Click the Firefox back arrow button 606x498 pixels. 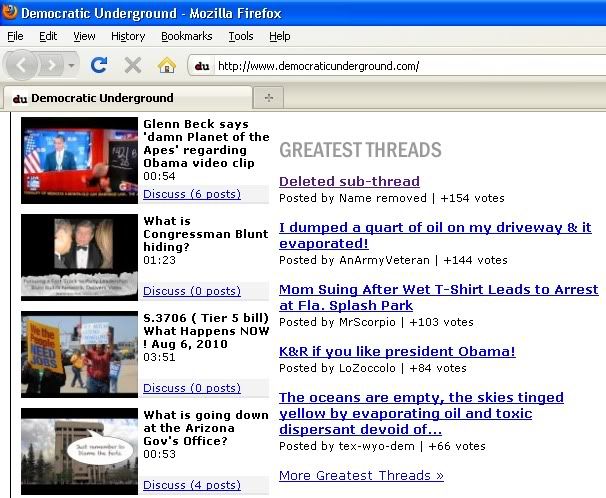pos(22,65)
